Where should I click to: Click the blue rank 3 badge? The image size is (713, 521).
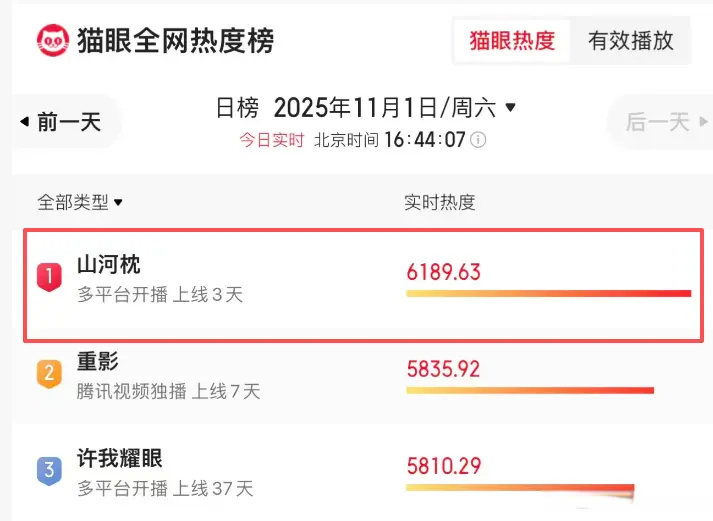(49, 470)
